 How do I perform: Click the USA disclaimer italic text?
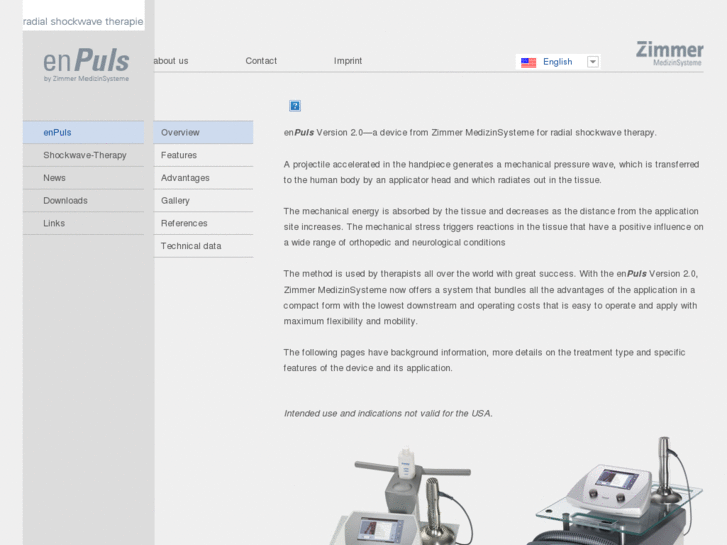(x=388, y=413)
